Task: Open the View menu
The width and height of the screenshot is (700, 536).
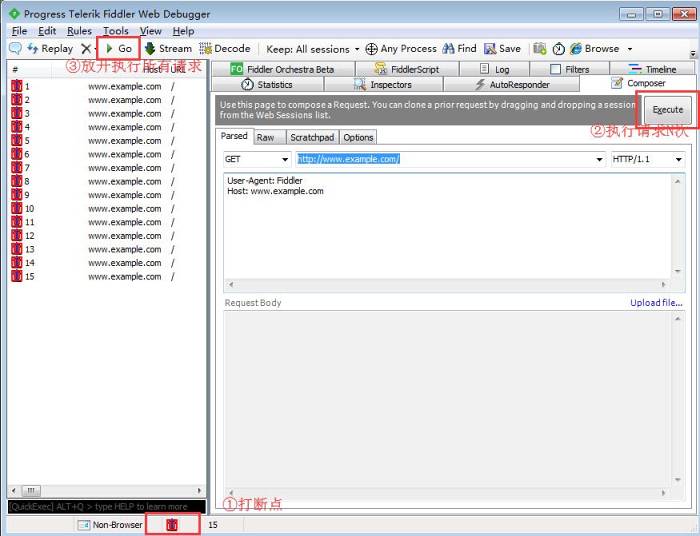Action: (150, 31)
